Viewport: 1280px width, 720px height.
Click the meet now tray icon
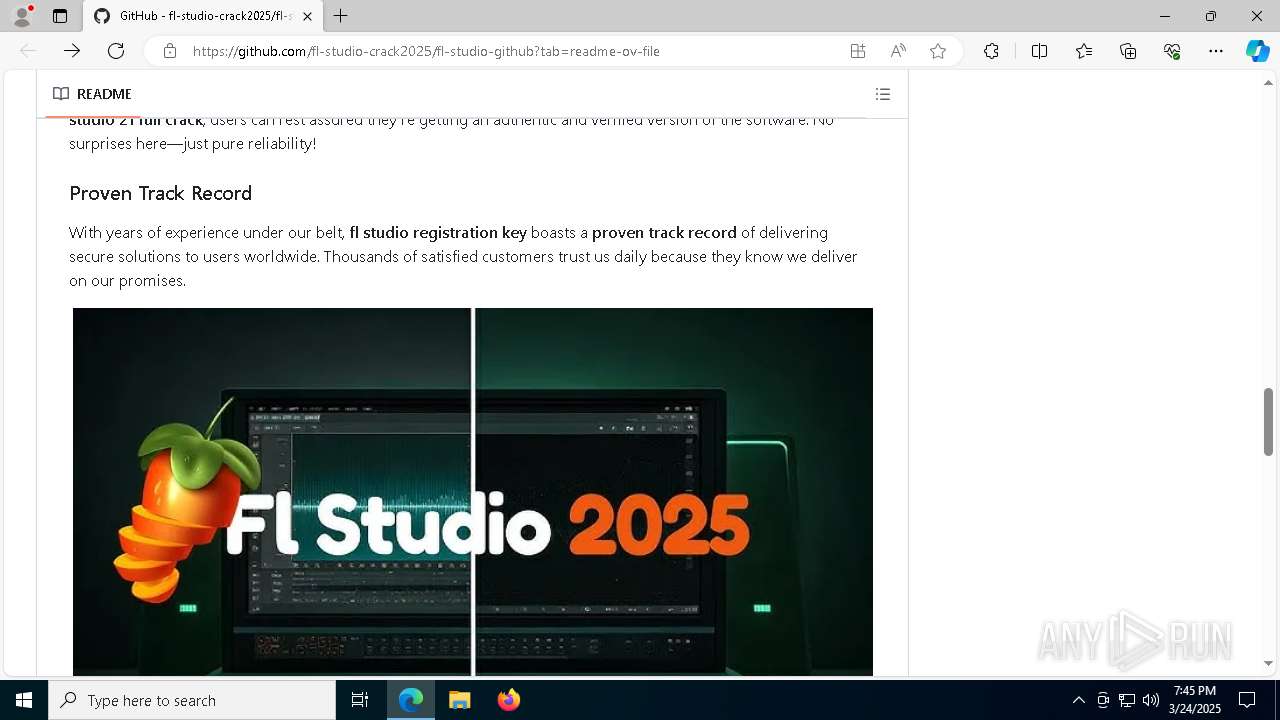[1103, 700]
